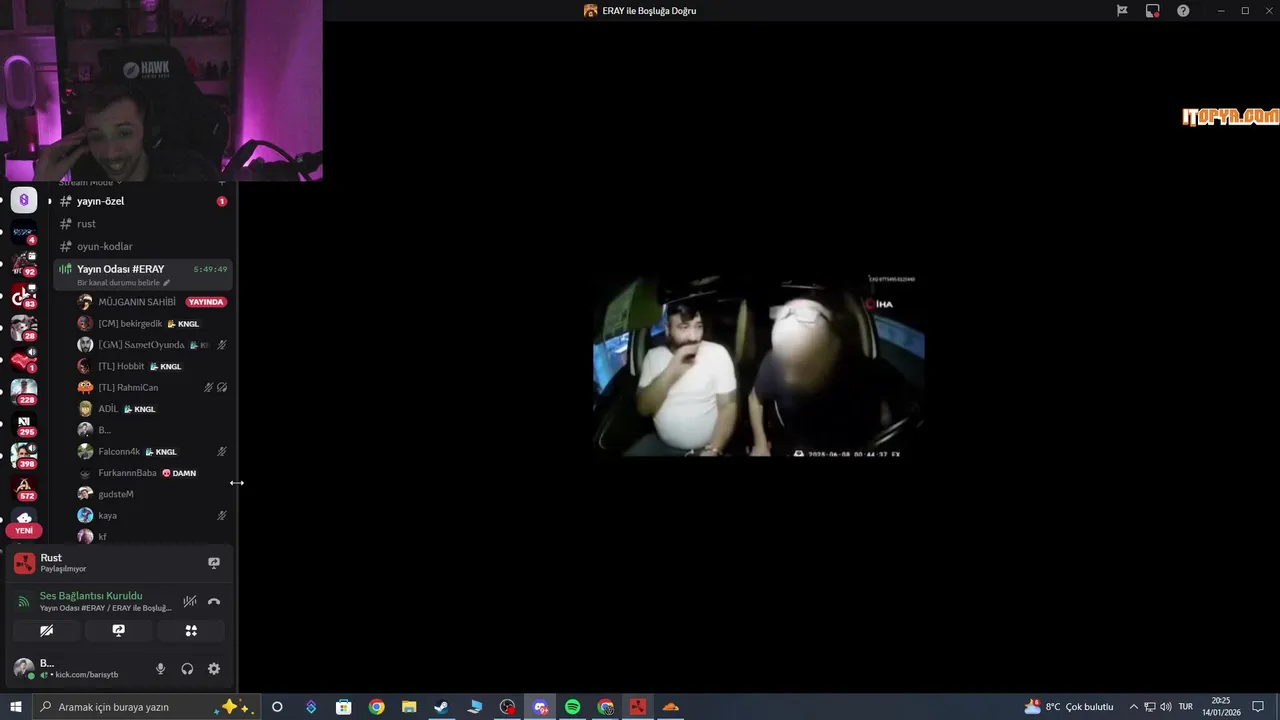Disconnect from the voice channel

coord(214,602)
